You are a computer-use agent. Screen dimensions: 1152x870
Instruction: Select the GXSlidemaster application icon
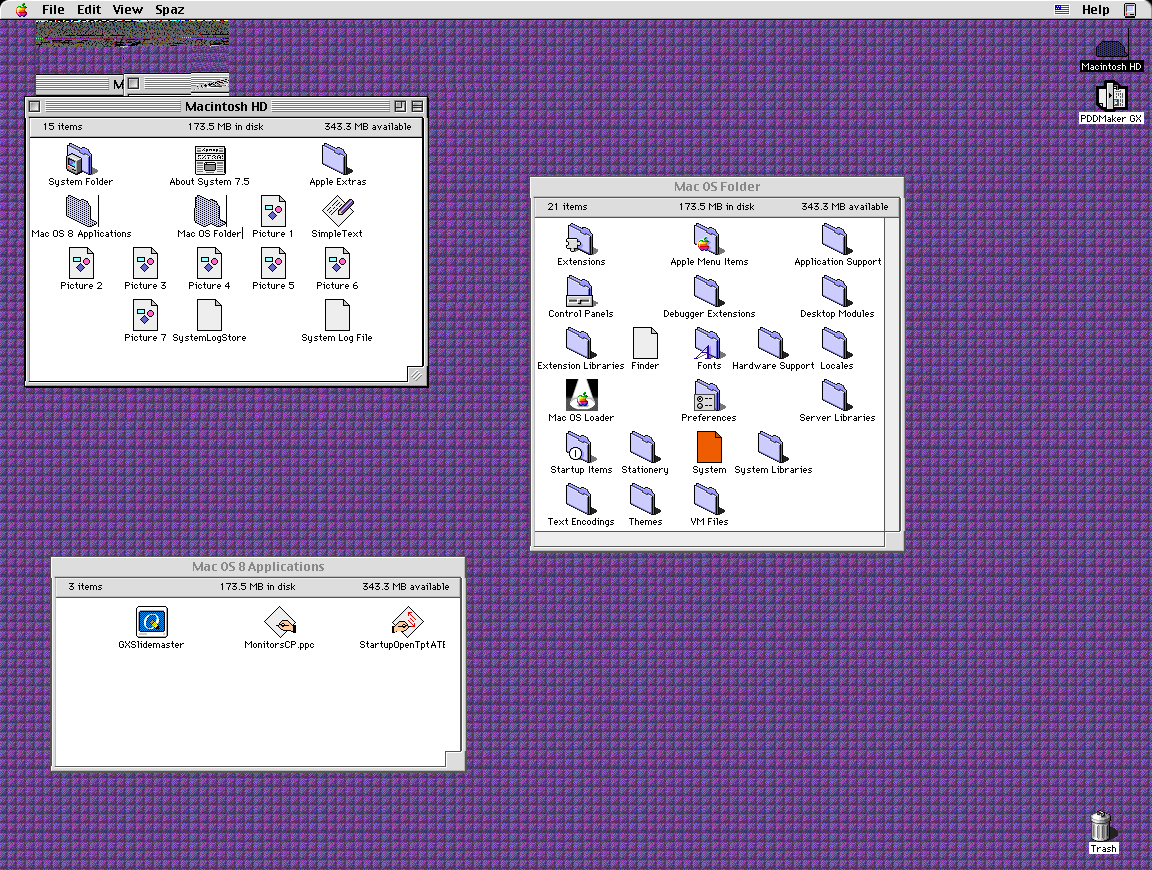pyautogui.click(x=151, y=622)
